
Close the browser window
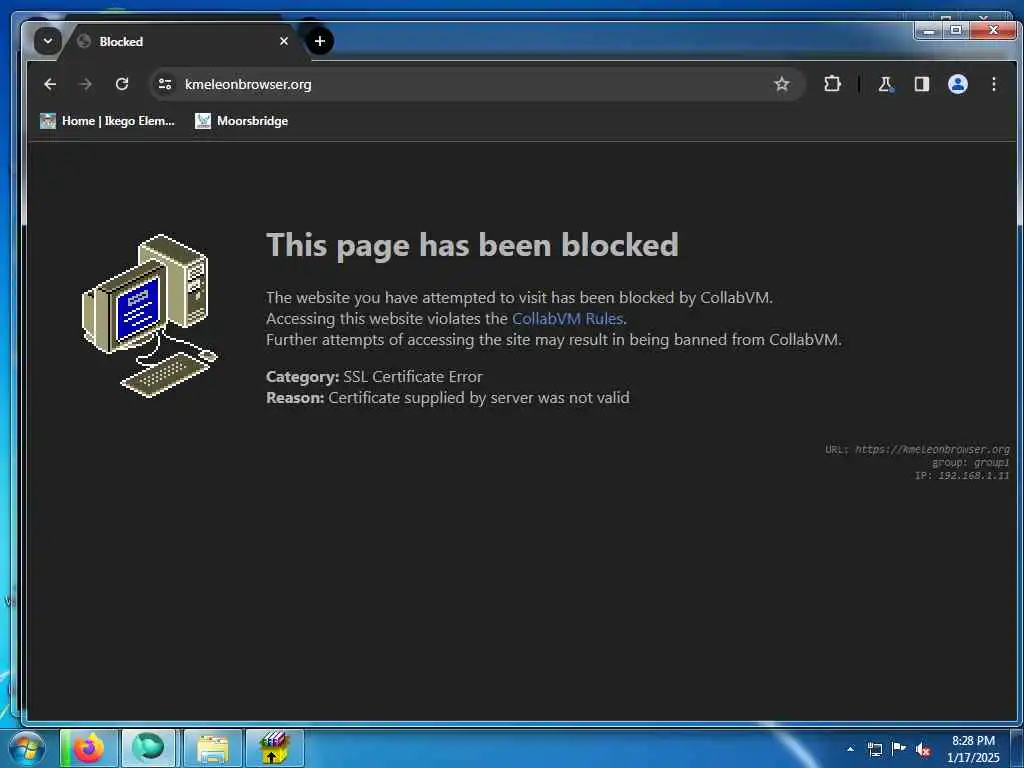(x=993, y=30)
